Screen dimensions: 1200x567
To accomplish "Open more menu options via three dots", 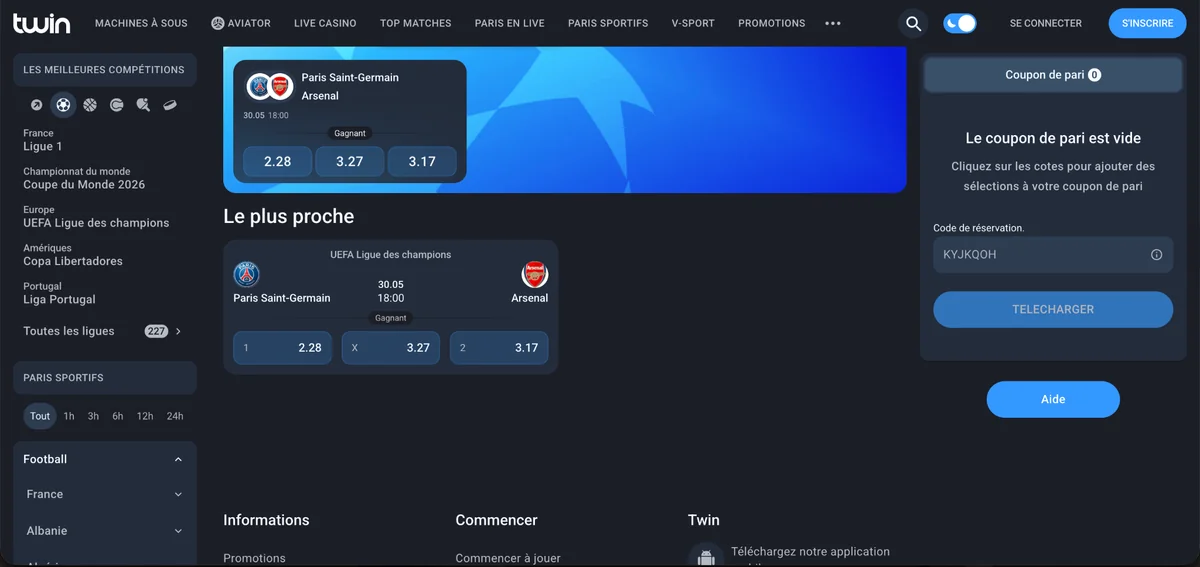I will 833,23.
